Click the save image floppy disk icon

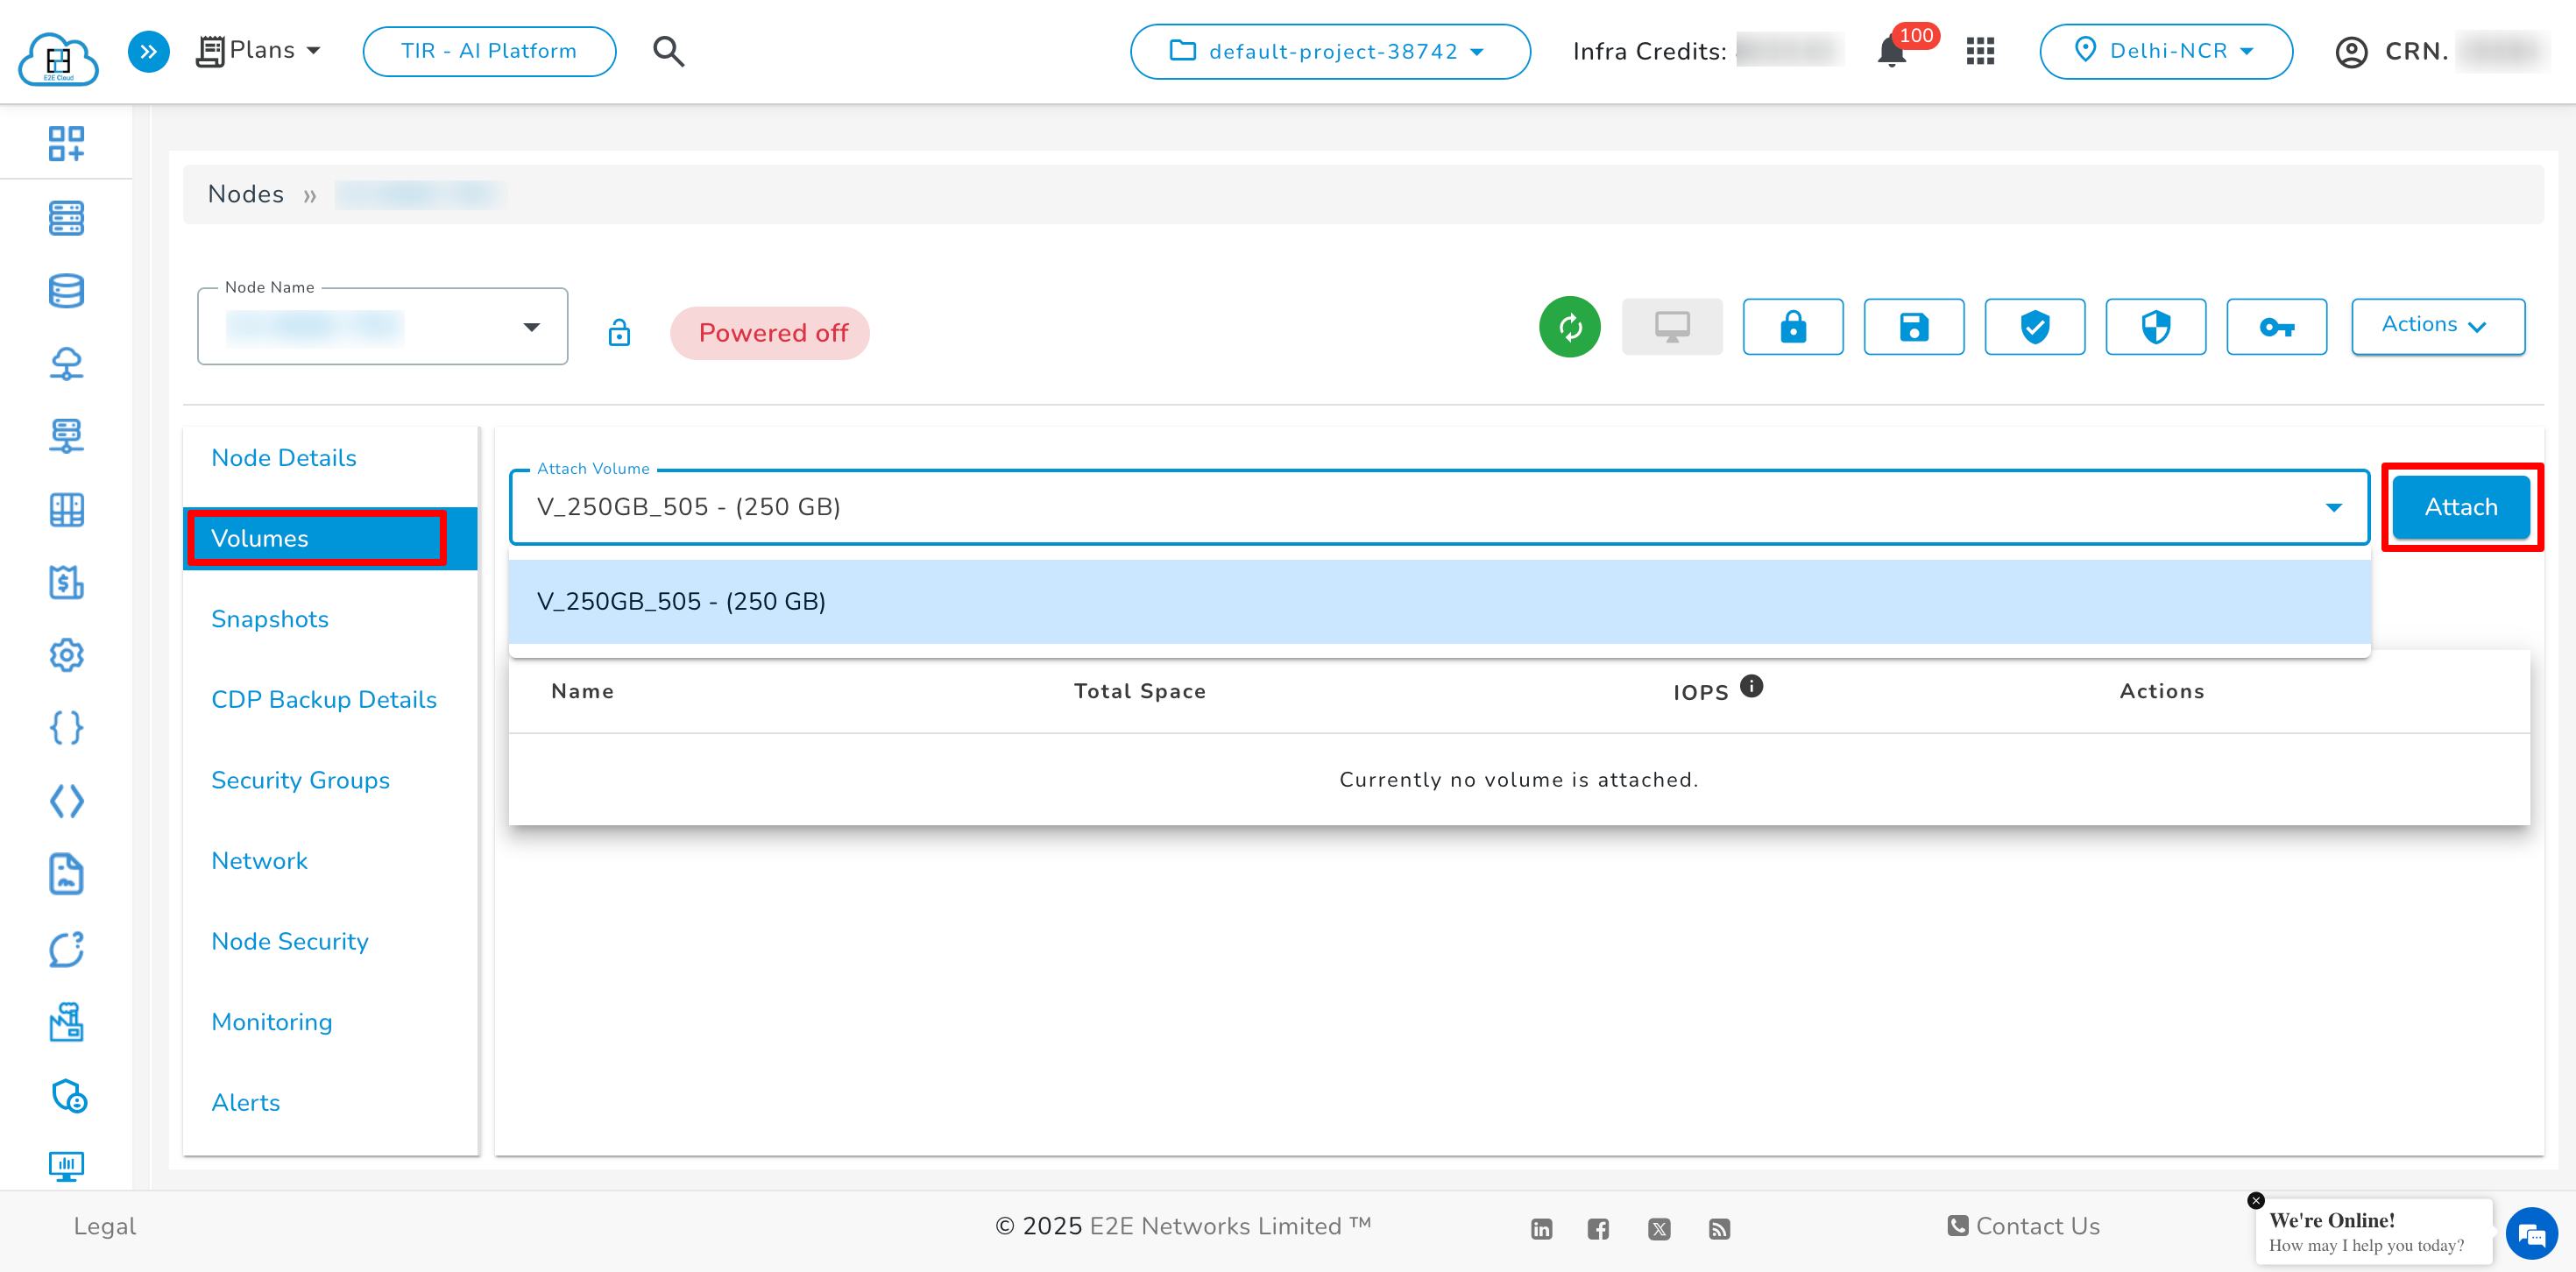pyautogui.click(x=1913, y=327)
